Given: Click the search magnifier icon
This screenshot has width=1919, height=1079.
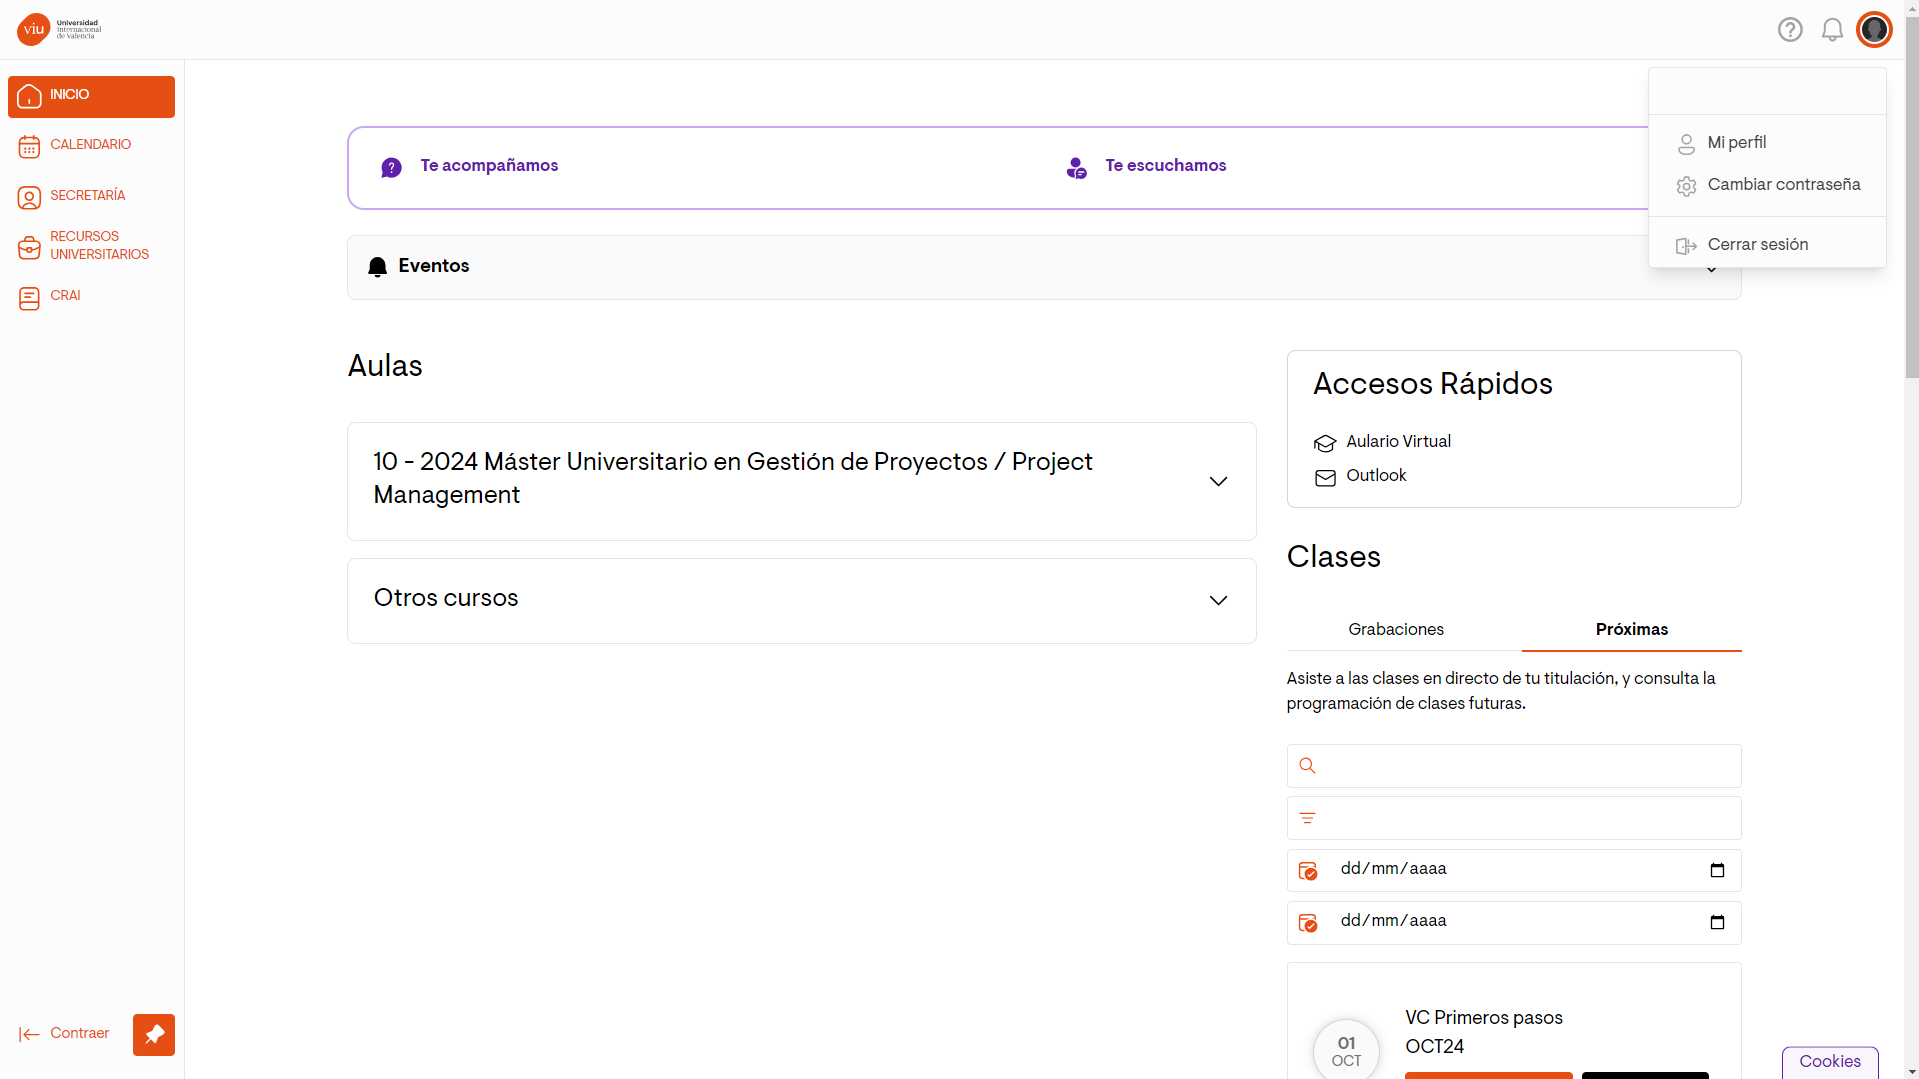Looking at the screenshot, I should [x=1307, y=766].
